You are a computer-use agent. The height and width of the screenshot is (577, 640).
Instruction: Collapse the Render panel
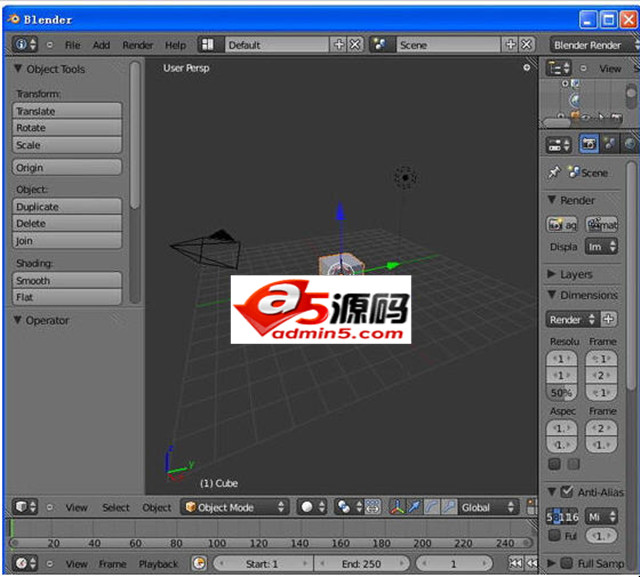click(552, 200)
